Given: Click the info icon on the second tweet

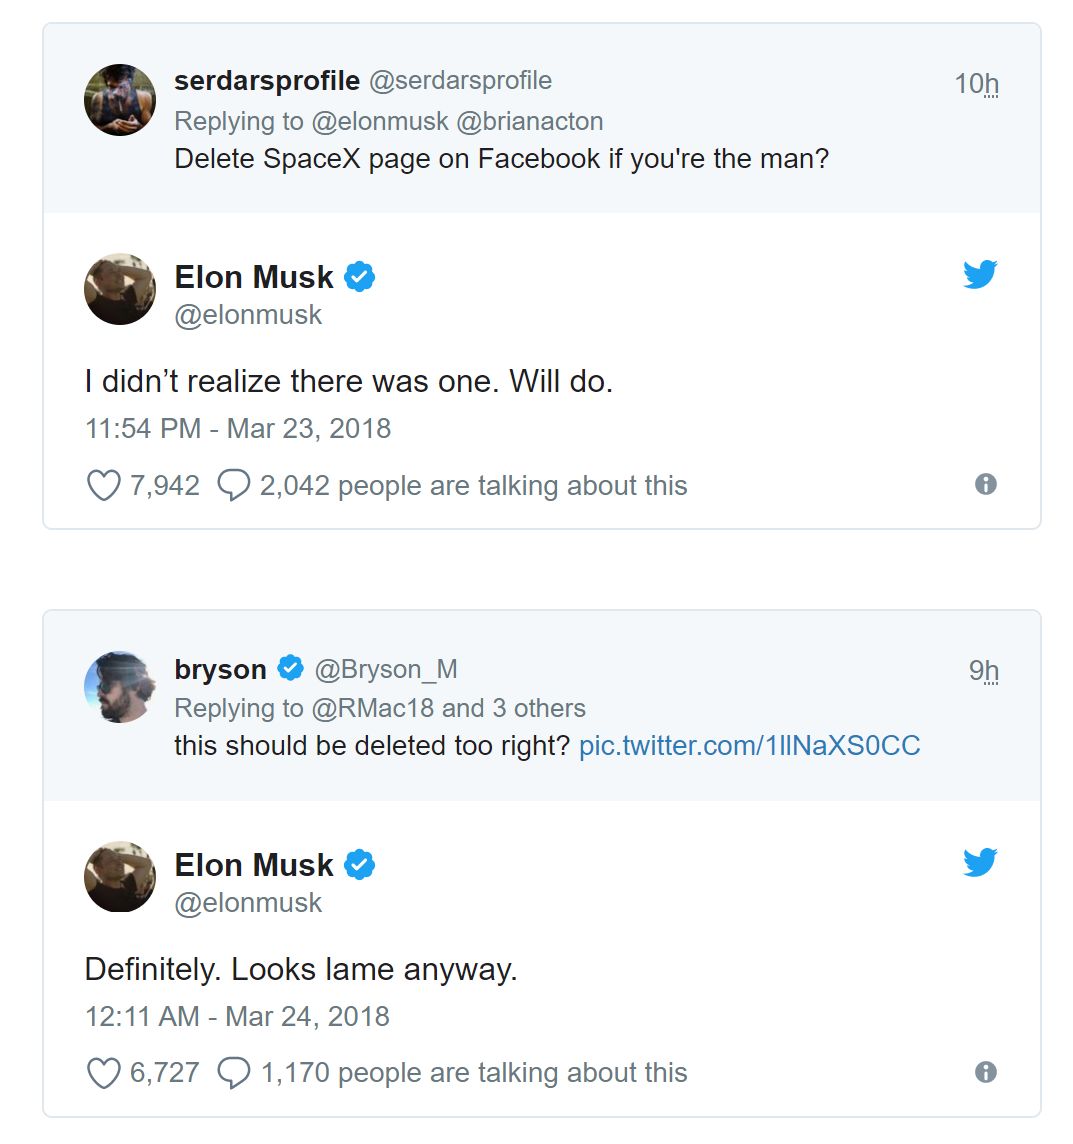Looking at the screenshot, I should coord(985,1072).
